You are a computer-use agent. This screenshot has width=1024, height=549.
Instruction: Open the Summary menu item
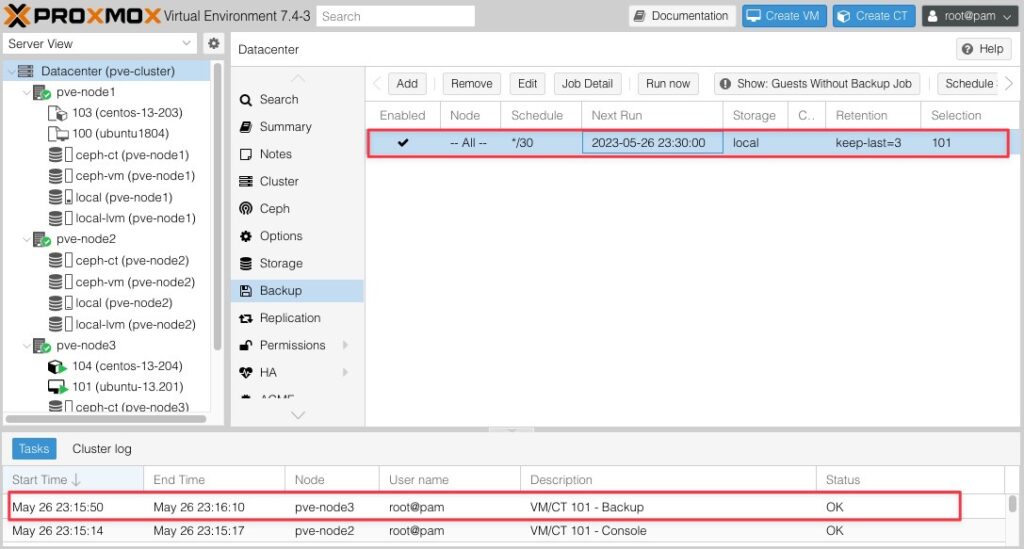tap(297, 127)
